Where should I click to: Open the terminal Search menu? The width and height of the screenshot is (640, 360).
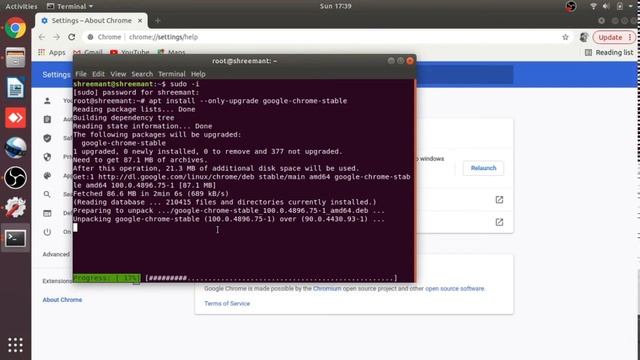click(142, 74)
